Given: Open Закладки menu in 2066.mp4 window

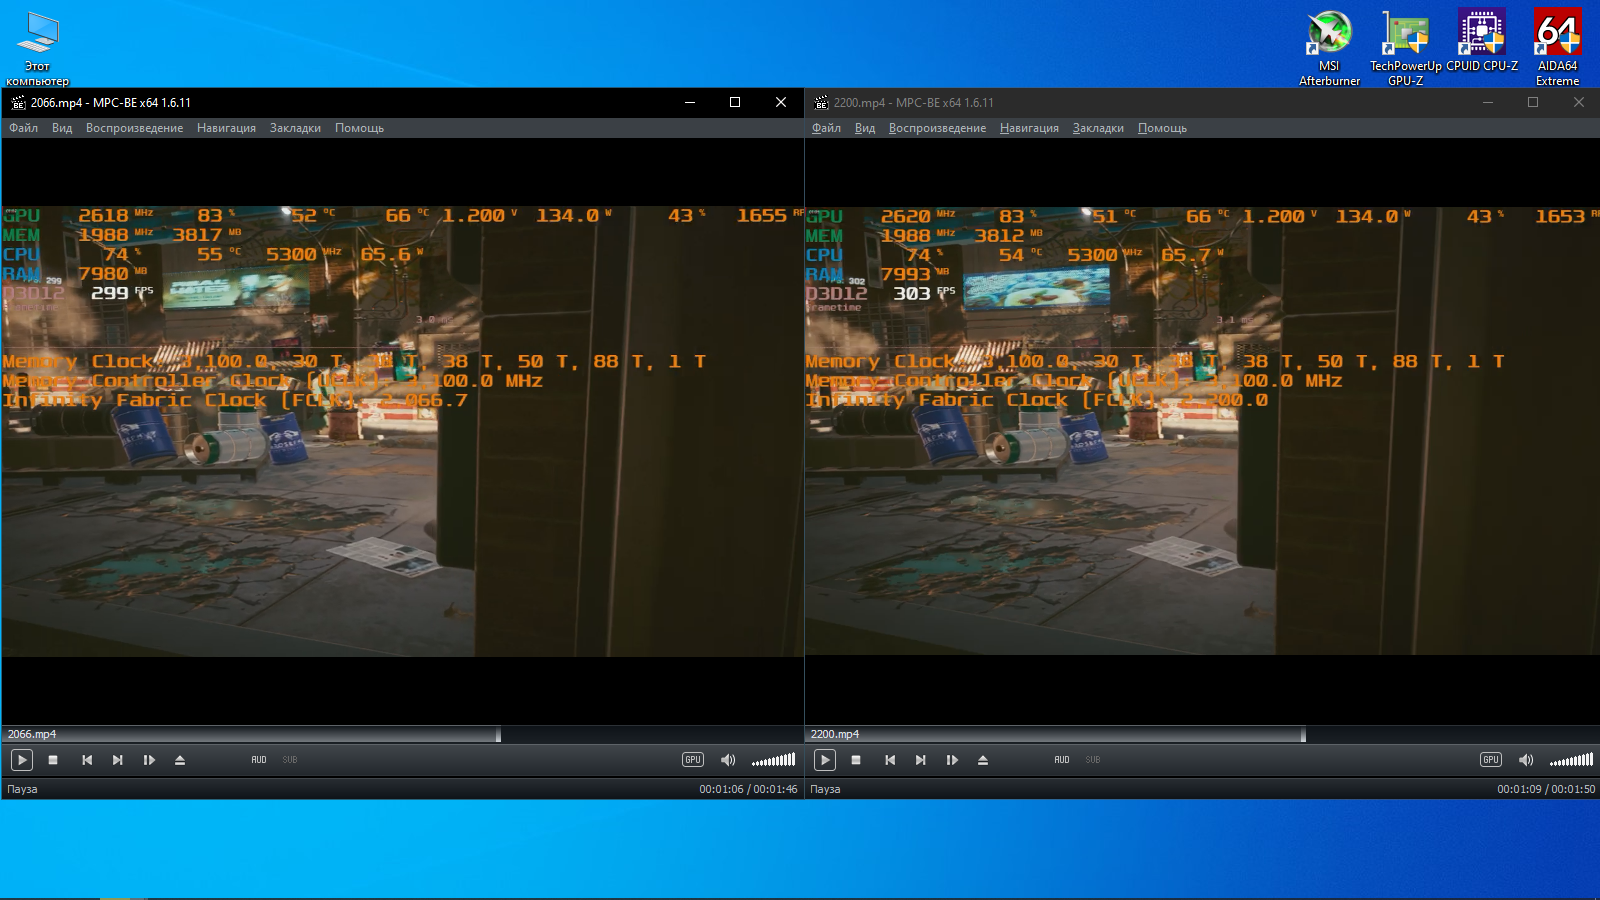Looking at the screenshot, I should pyautogui.click(x=295, y=128).
